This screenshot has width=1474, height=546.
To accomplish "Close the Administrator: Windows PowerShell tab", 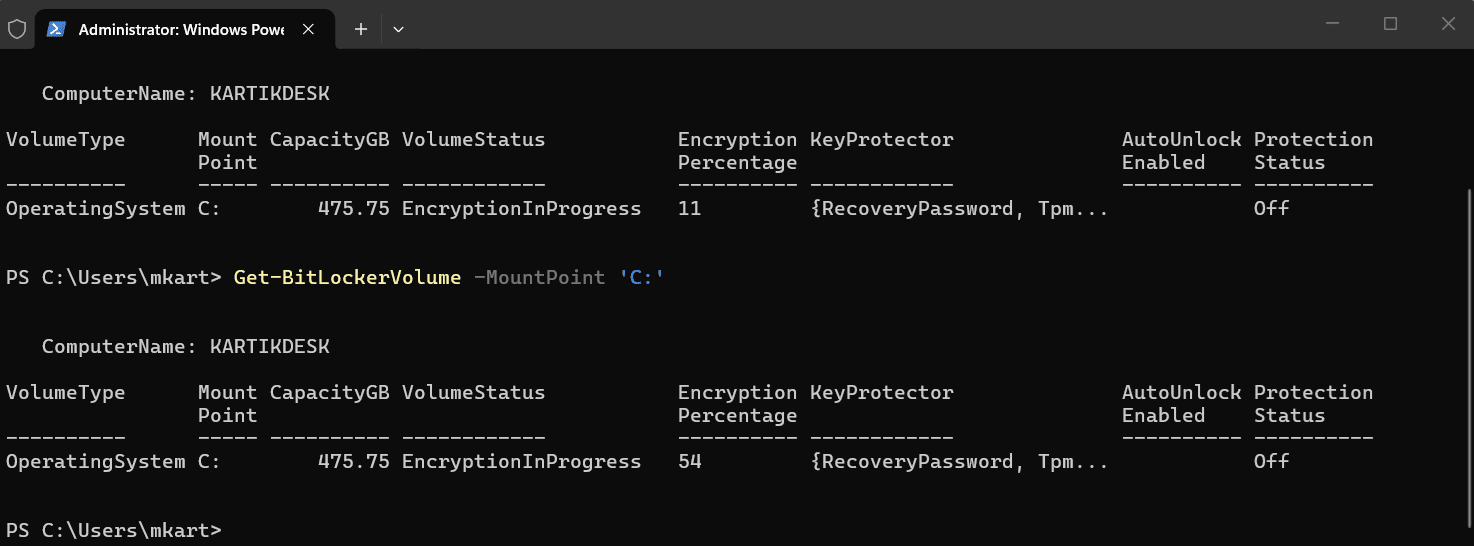I will tap(309, 29).
